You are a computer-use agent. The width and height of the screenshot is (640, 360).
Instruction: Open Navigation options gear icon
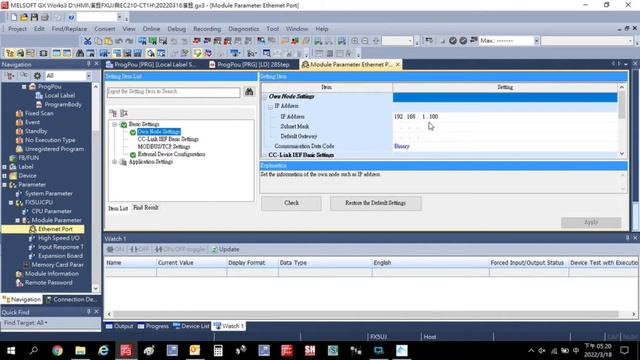point(37,76)
